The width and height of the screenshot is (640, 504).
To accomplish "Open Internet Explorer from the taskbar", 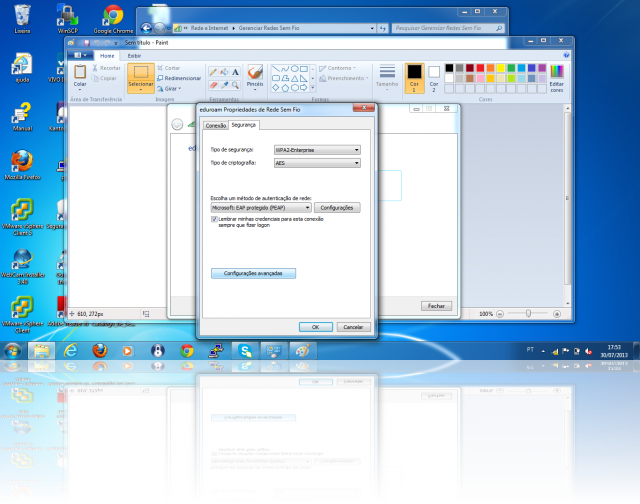I will pos(71,351).
